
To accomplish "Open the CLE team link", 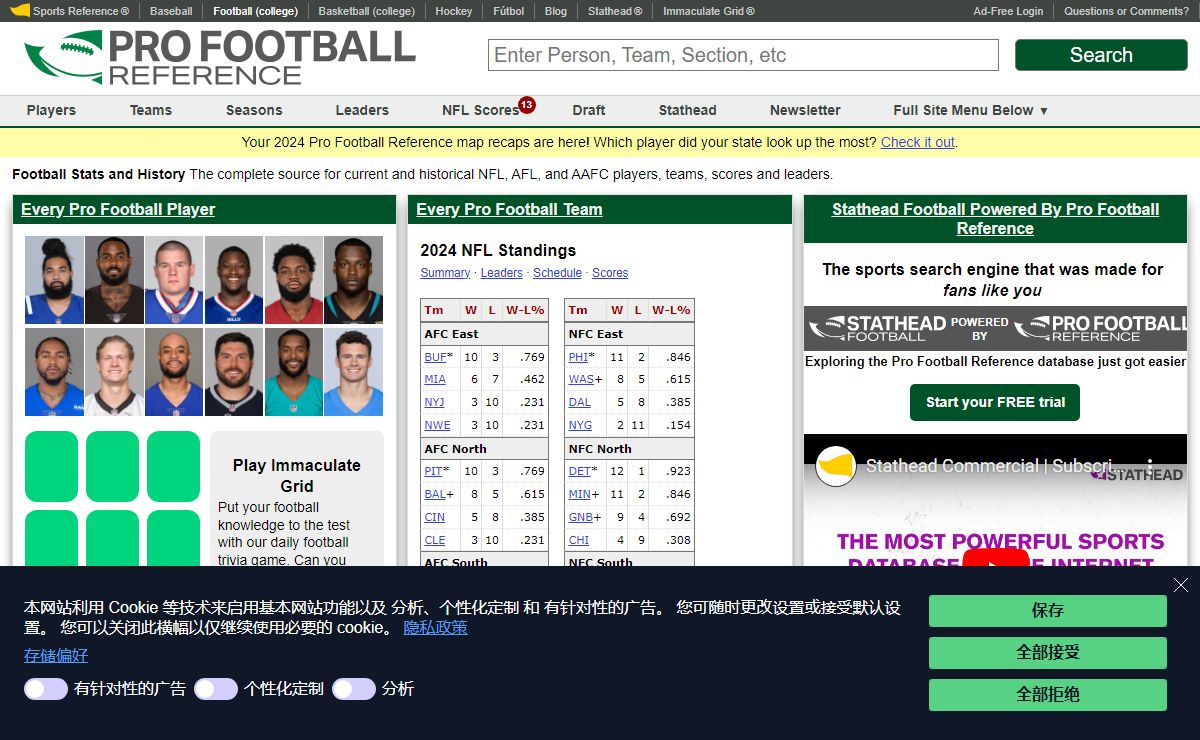I will pyautogui.click(x=435, y=540).
